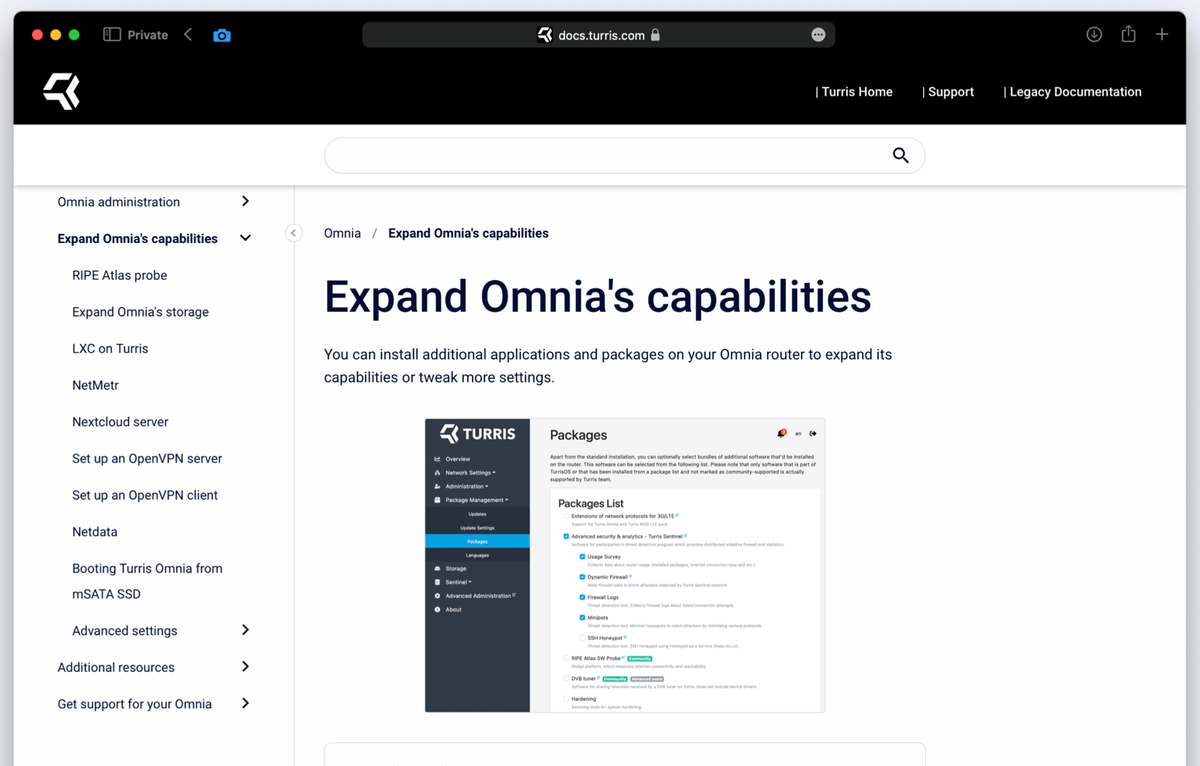Click the search magnifier icon
The height and width of the screenshot is (766, 1200).
click(900, 155)
